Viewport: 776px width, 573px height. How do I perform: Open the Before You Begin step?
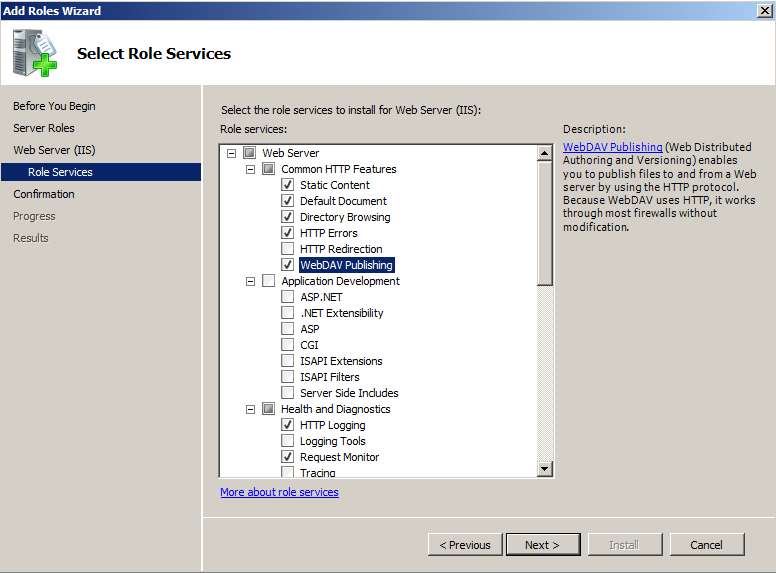click(x=54, y=106)
